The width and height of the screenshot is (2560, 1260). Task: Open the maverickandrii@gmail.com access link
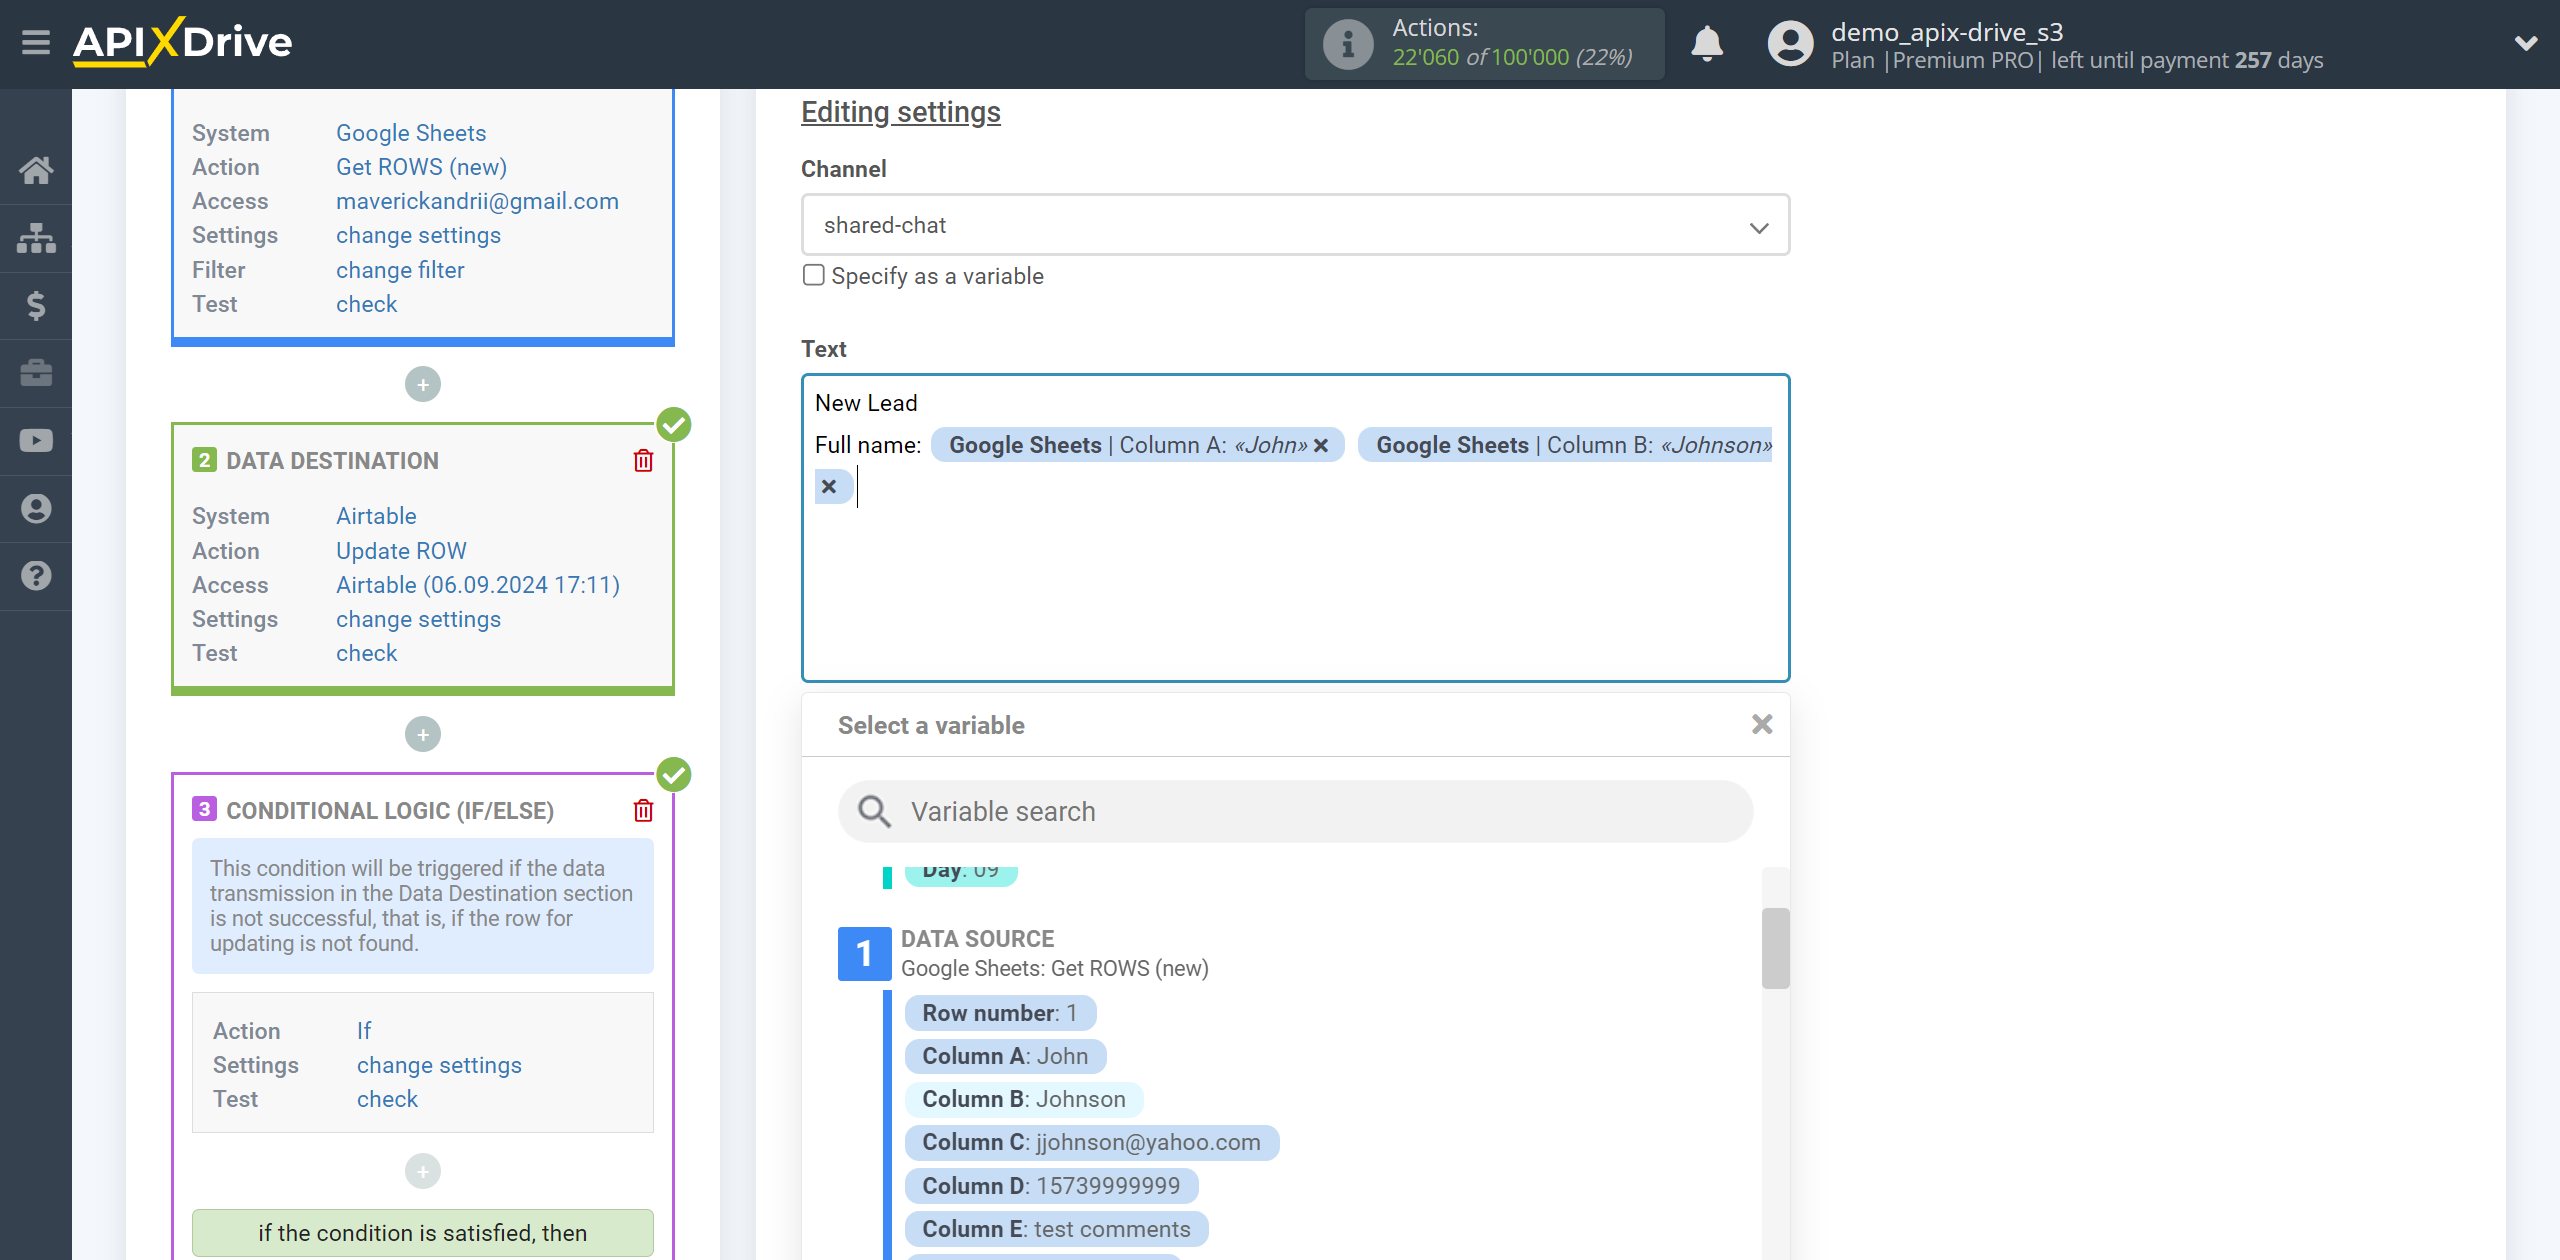pyautogui.click(x=477, y=201)
